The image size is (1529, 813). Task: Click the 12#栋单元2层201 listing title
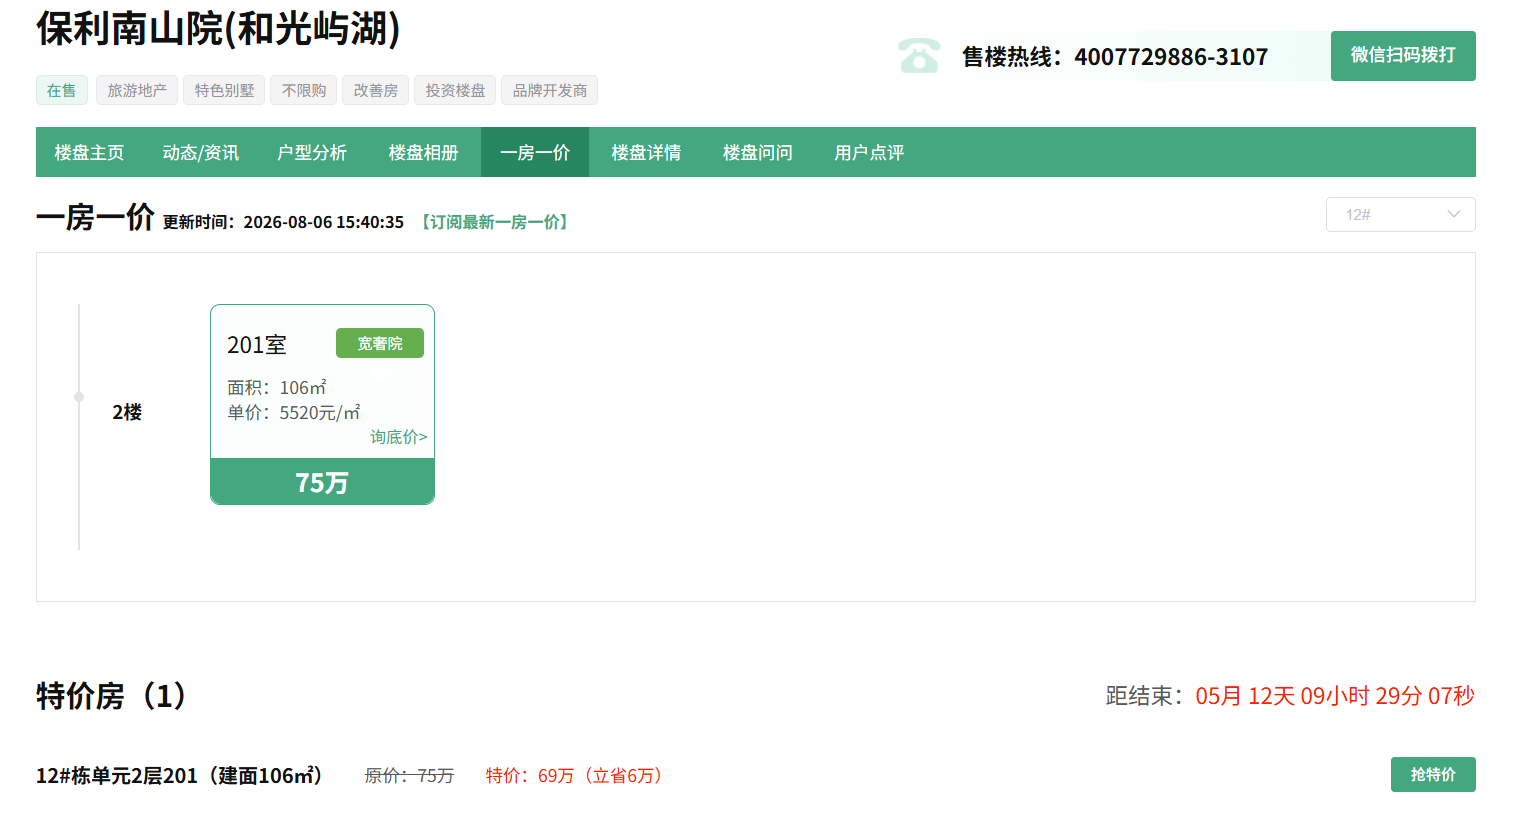click(x=180, y=776)
